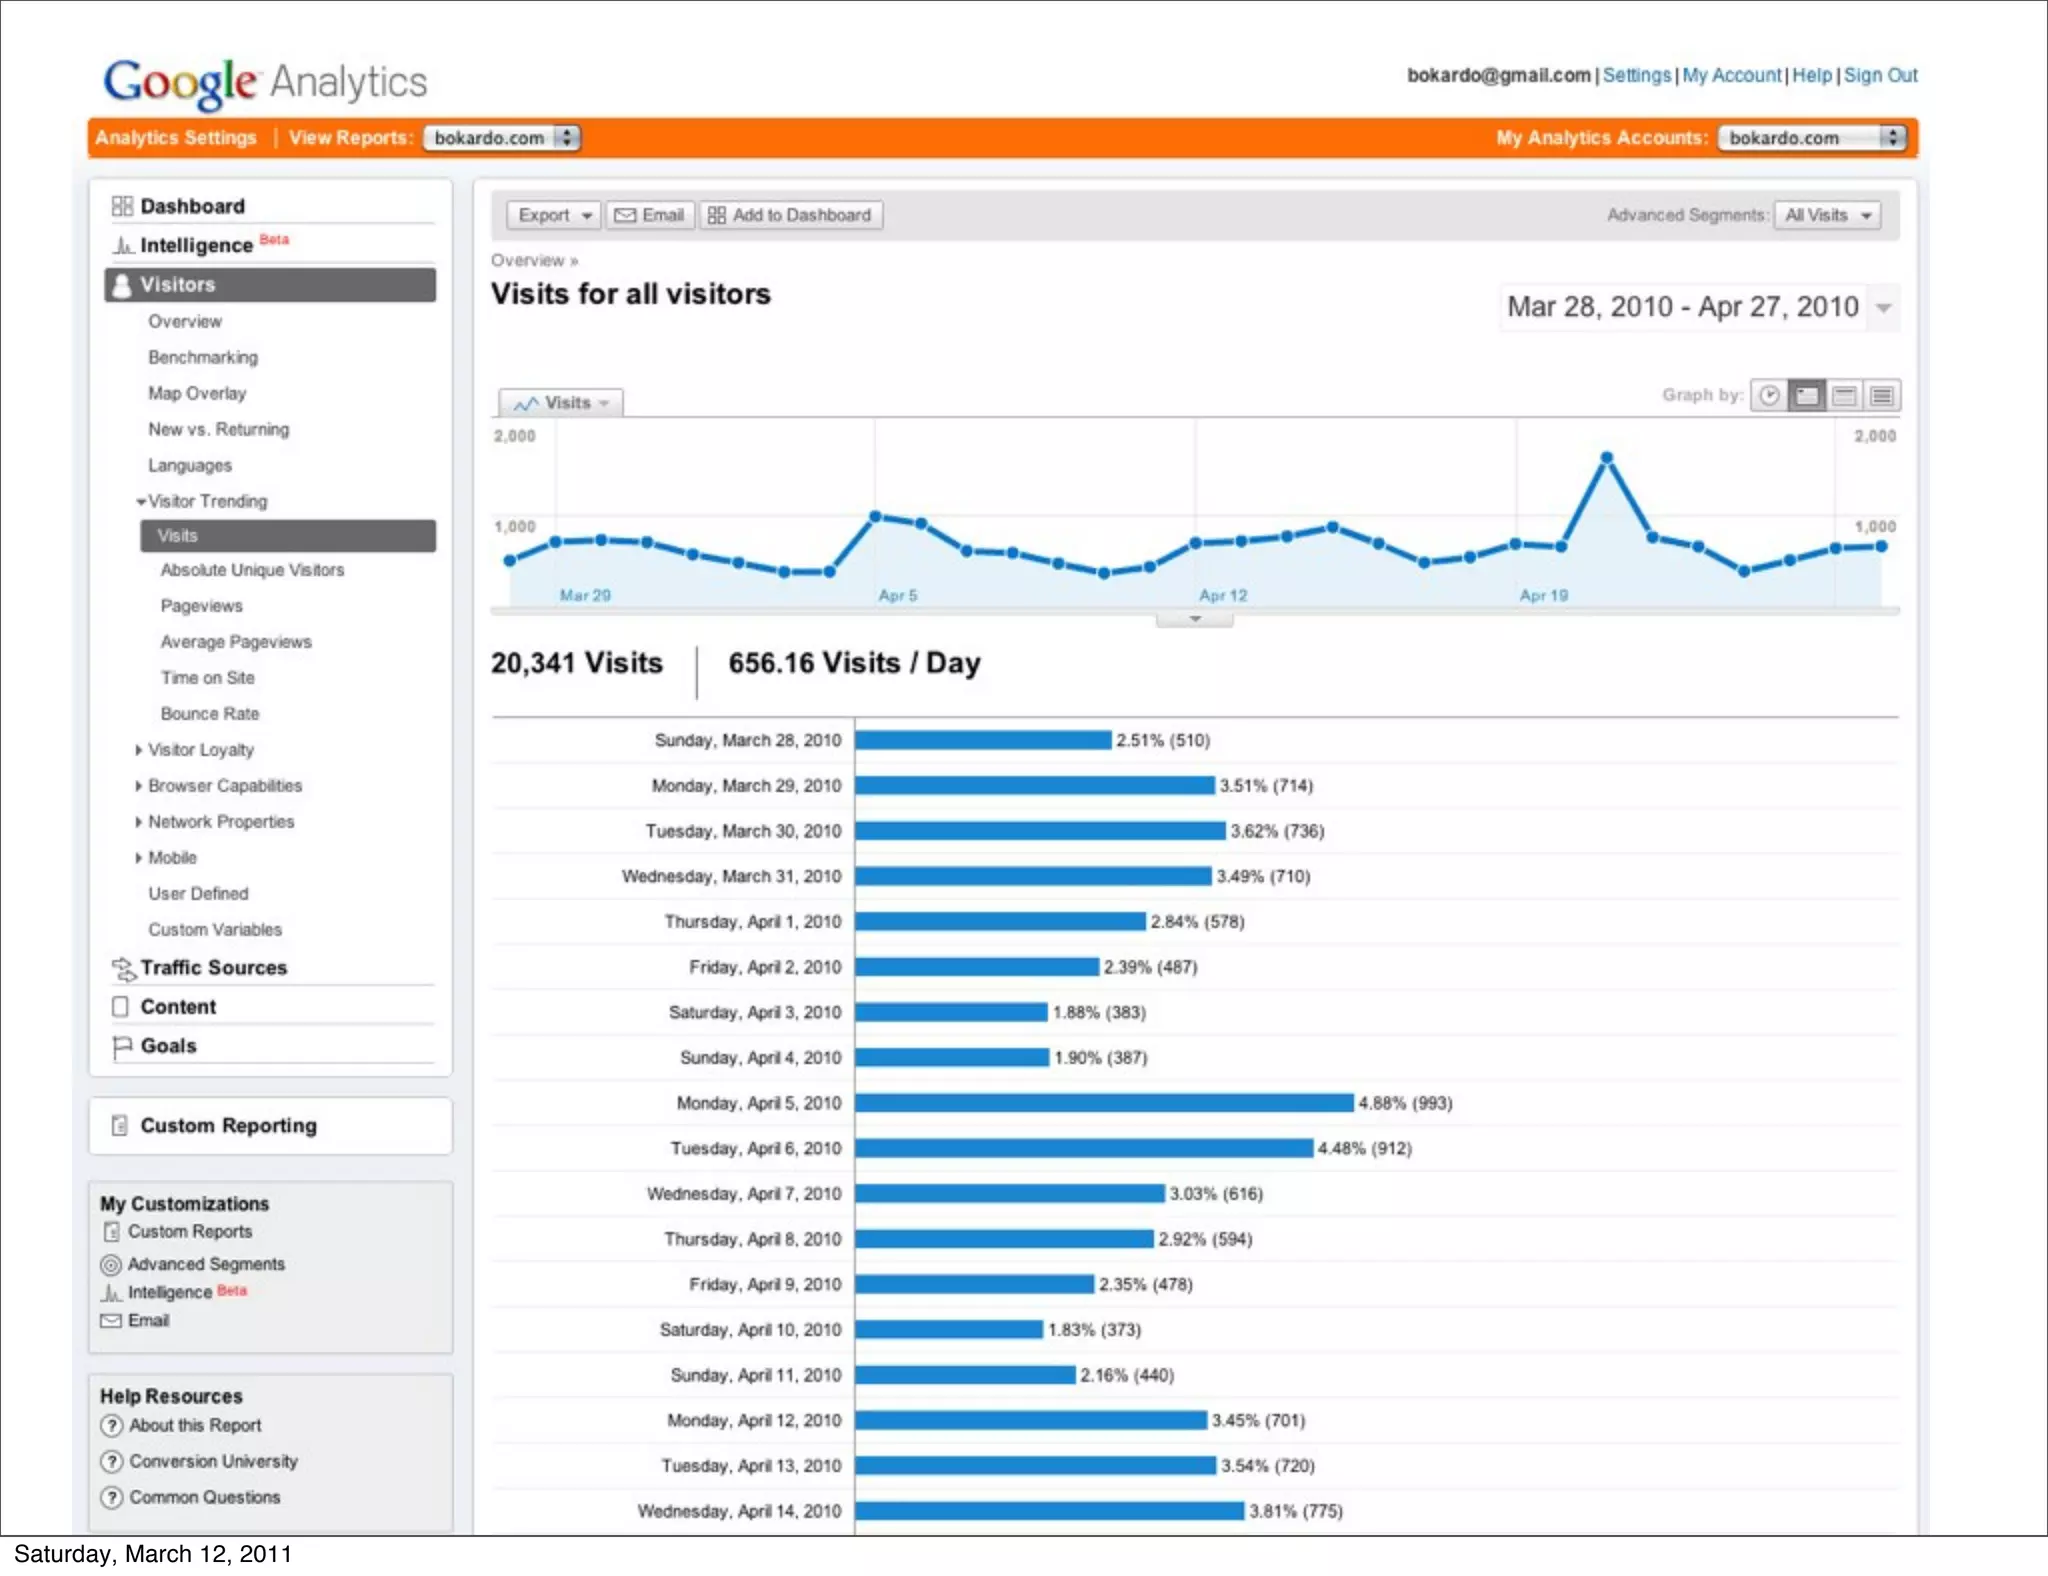Open the Visits metric graph tab

pos(561,403)
